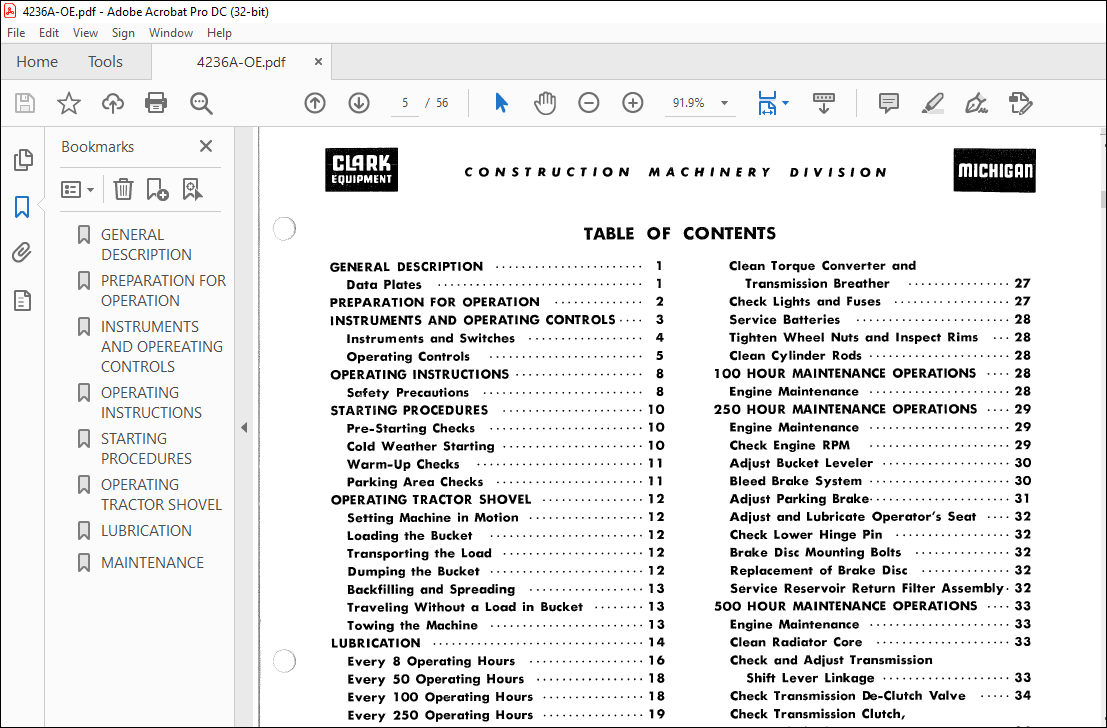The height and width of the screenshot is (728, 1107).
Task: Delete selected bookmark with trash icon
Action: tap(123, 189)
